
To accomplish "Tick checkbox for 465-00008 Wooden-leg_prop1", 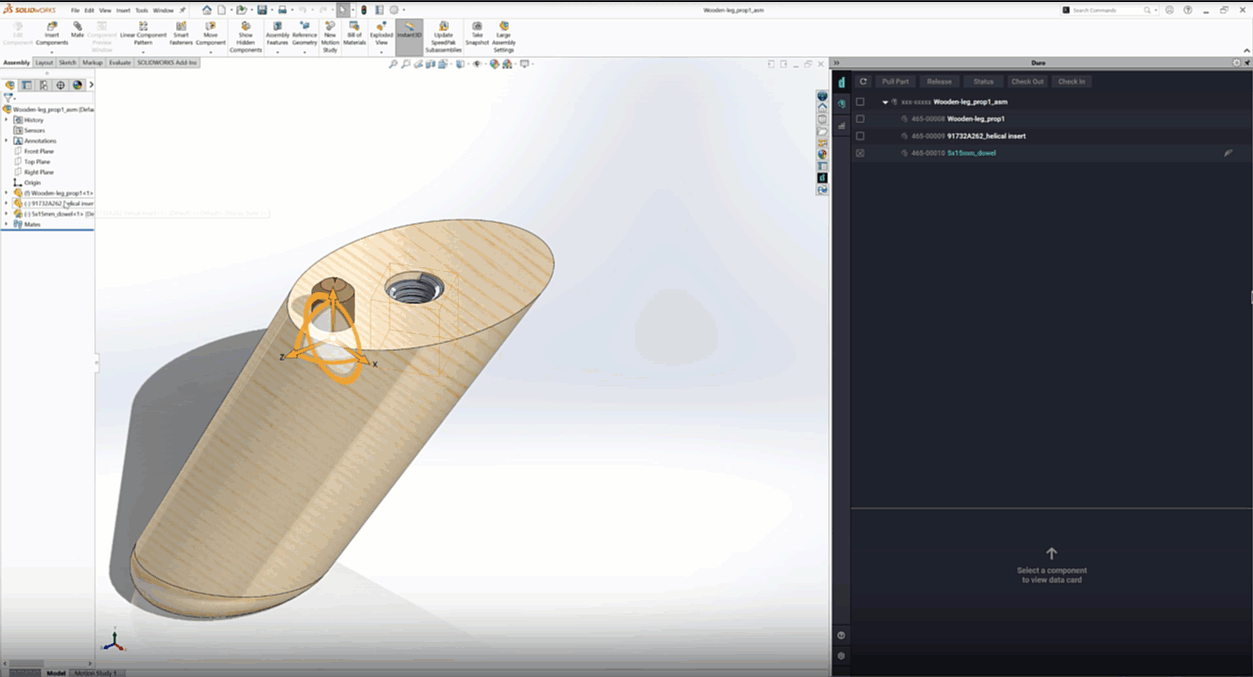I will (860, 119).
